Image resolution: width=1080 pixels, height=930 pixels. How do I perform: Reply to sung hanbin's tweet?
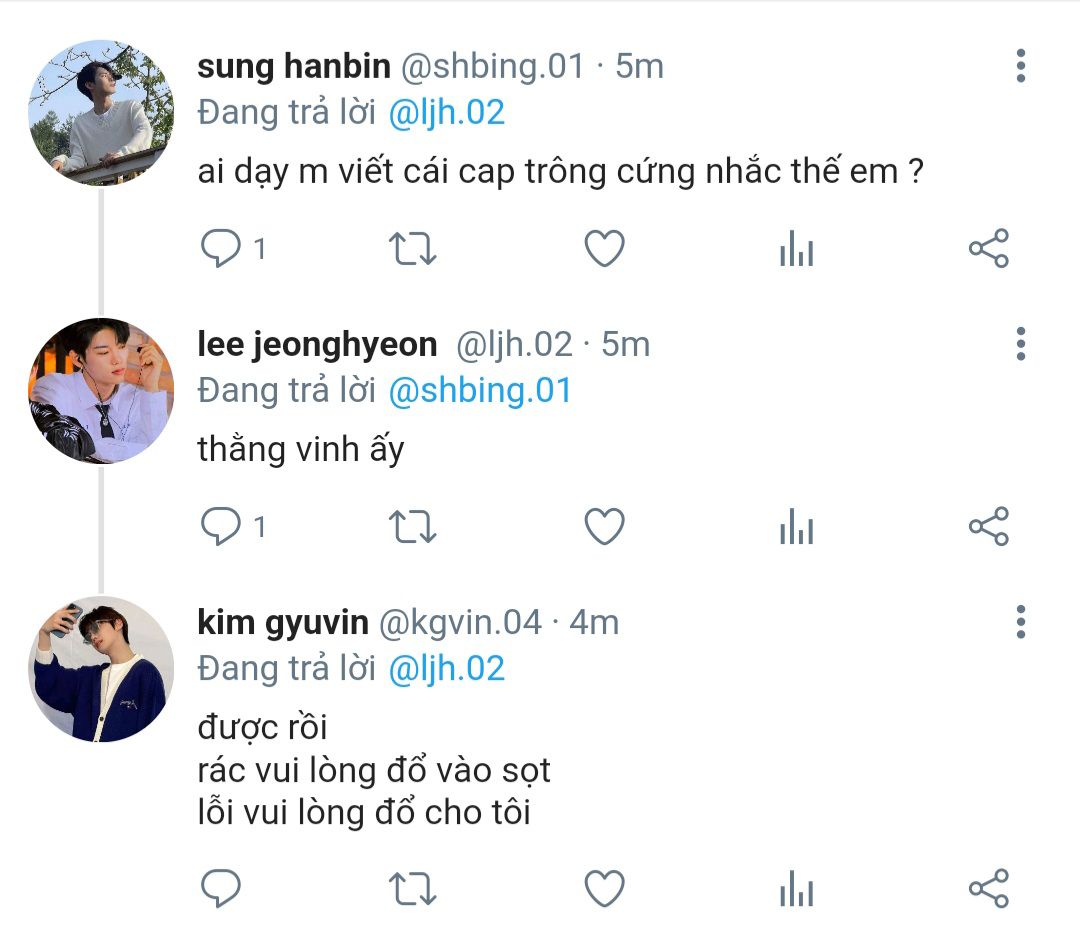(x=220, y=249)
